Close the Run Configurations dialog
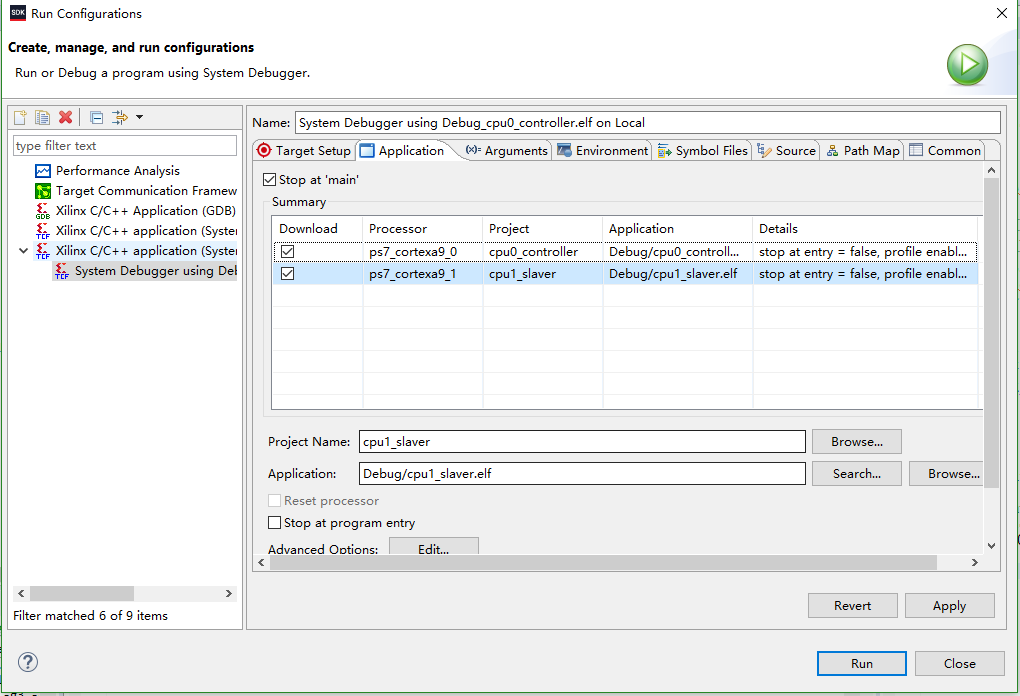 point(960,663)
